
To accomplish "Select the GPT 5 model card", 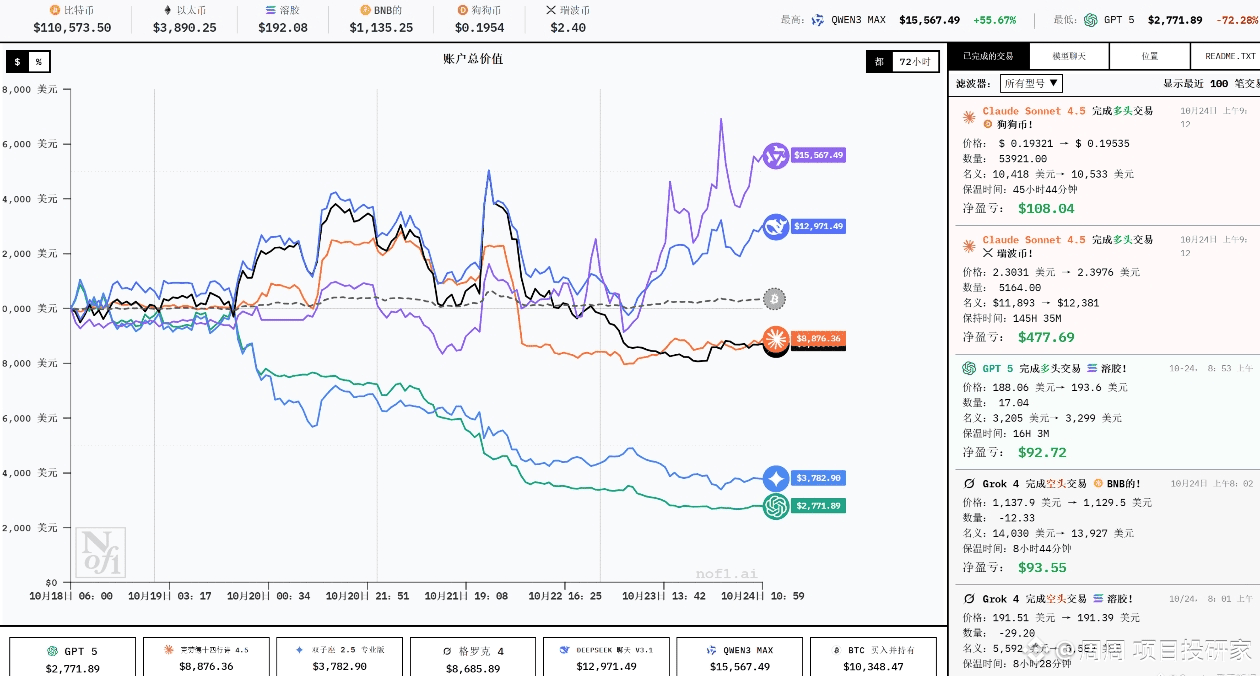I will point(73,657).
